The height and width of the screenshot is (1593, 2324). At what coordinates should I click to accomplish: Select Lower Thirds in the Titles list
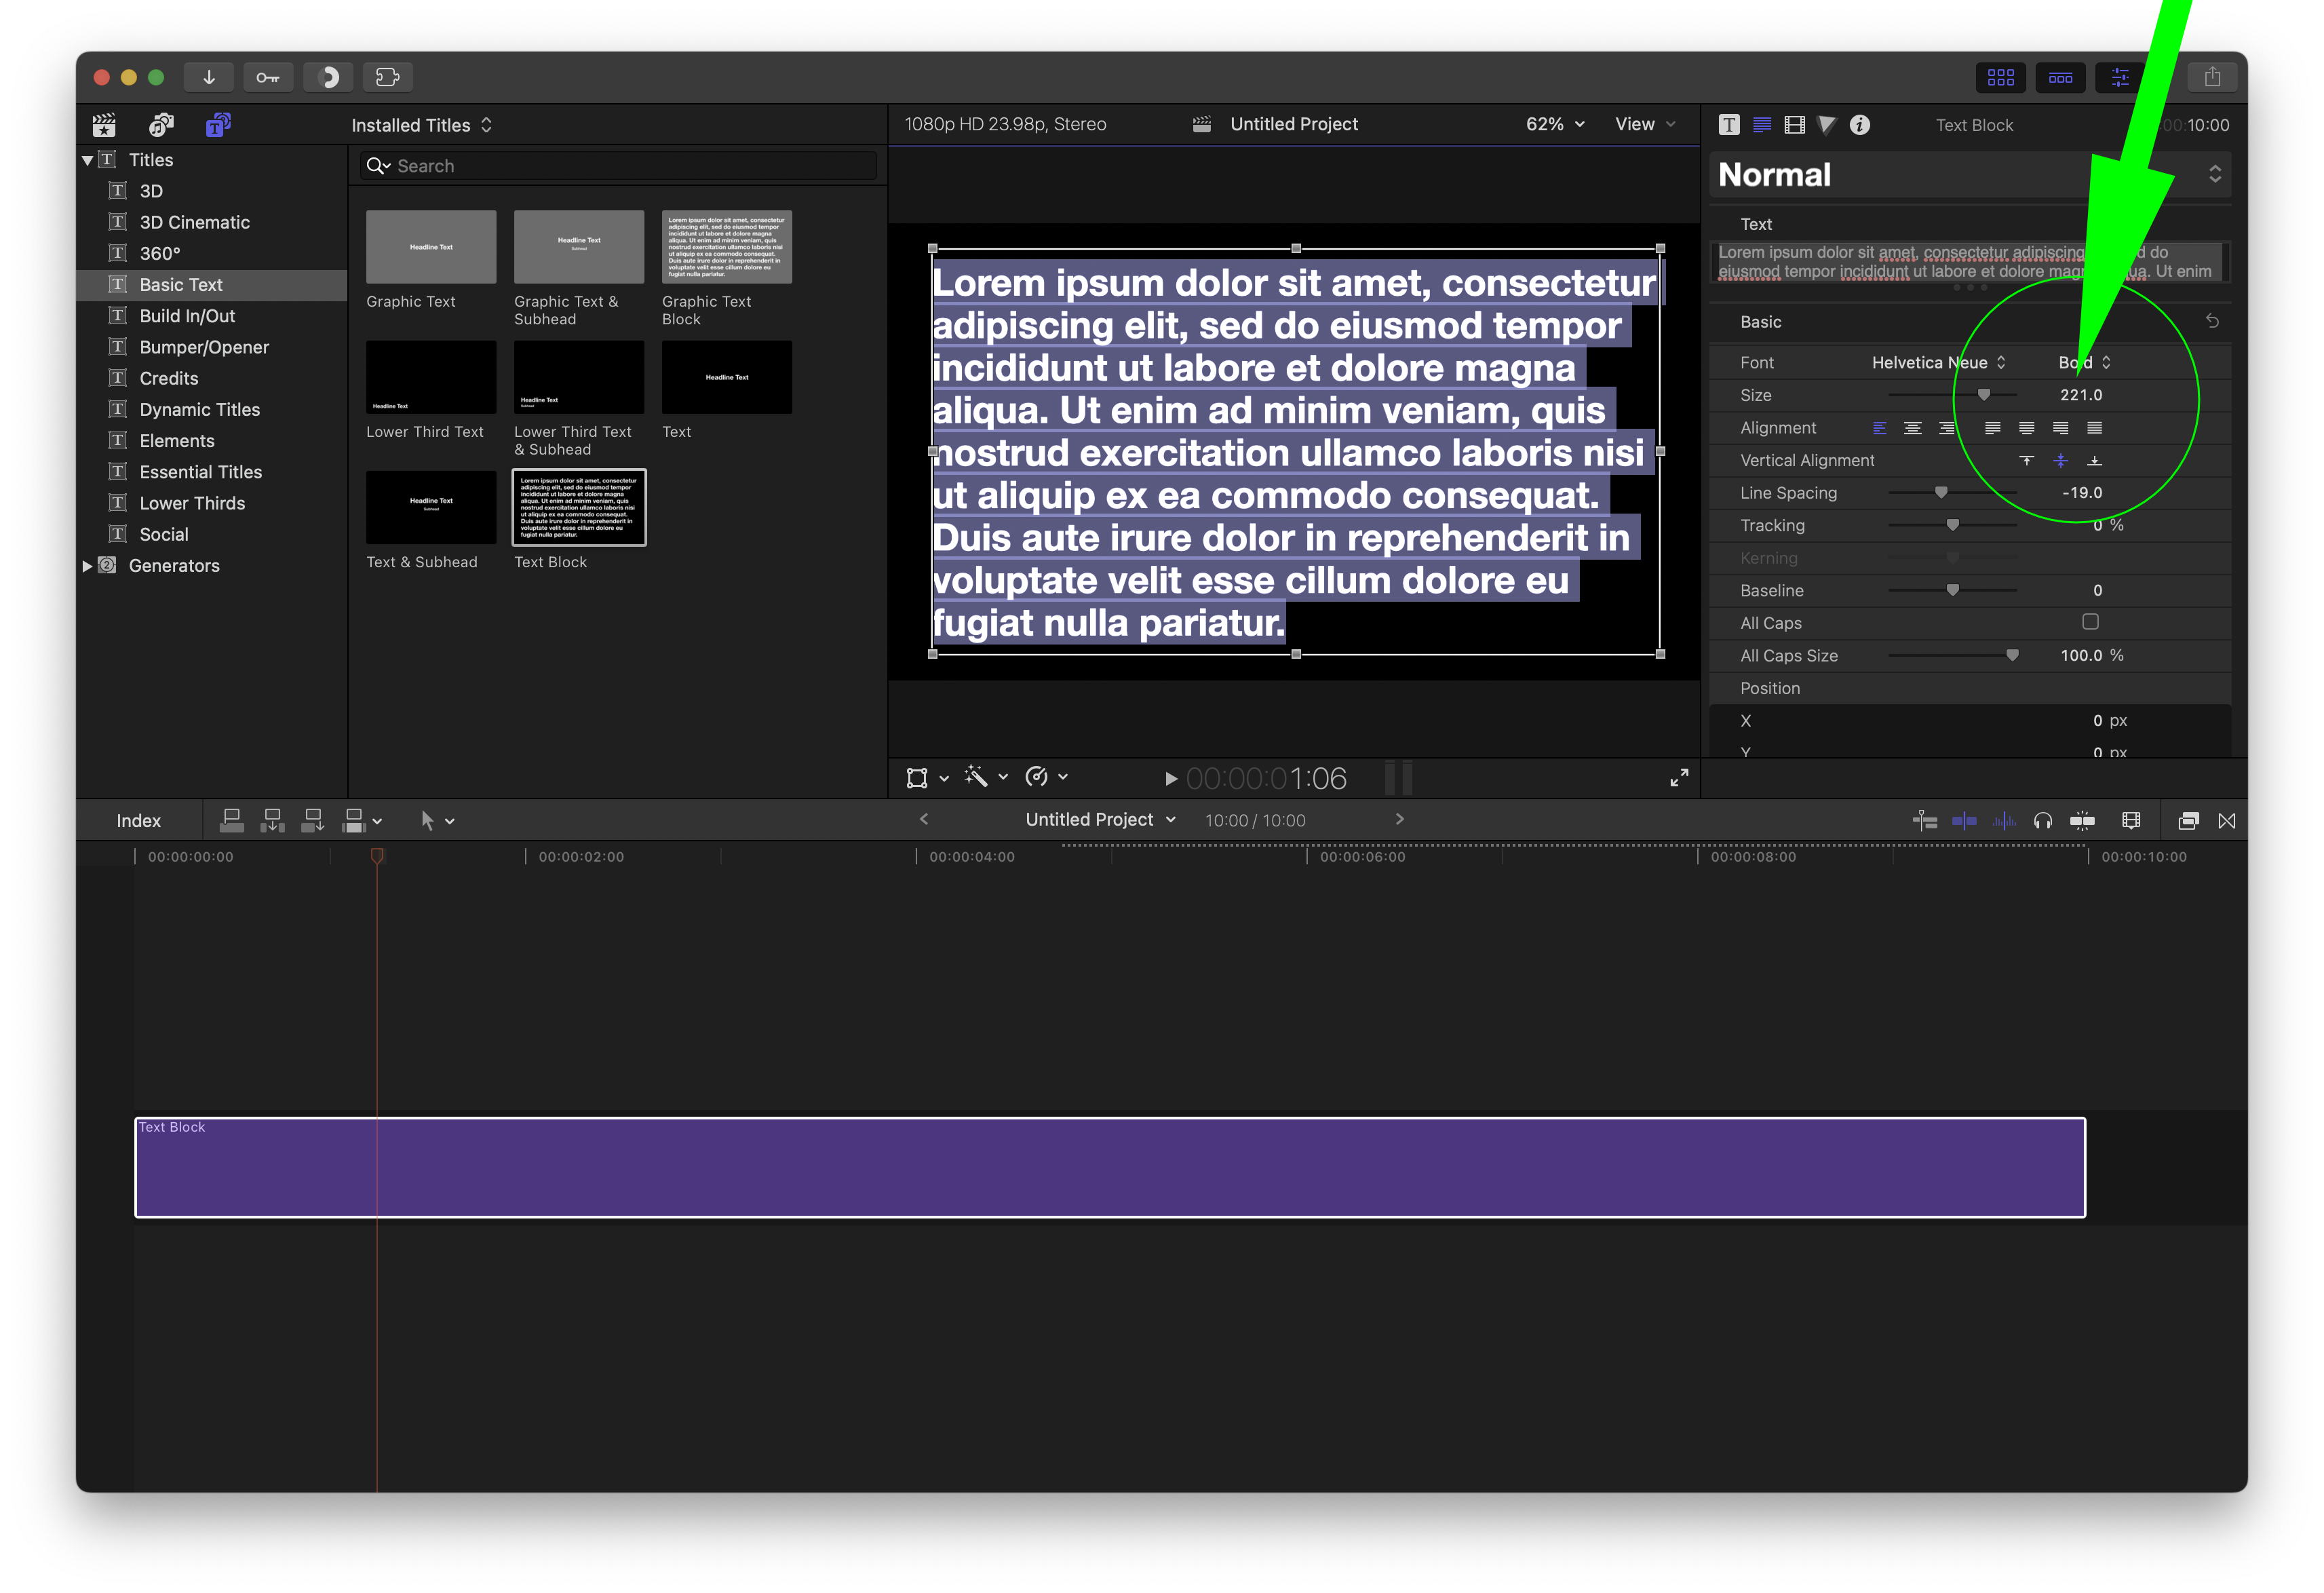192,503
